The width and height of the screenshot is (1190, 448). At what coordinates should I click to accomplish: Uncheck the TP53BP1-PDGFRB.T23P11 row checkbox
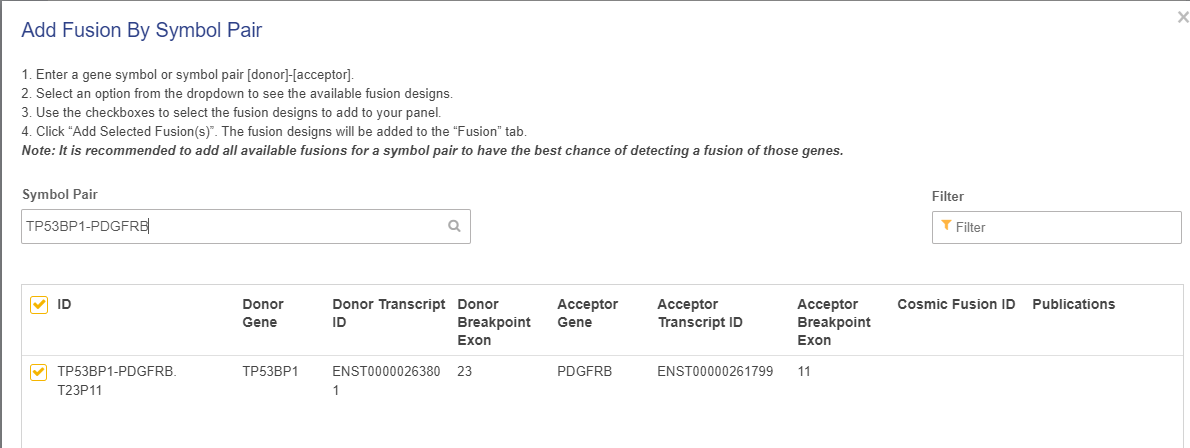point(39,372)
